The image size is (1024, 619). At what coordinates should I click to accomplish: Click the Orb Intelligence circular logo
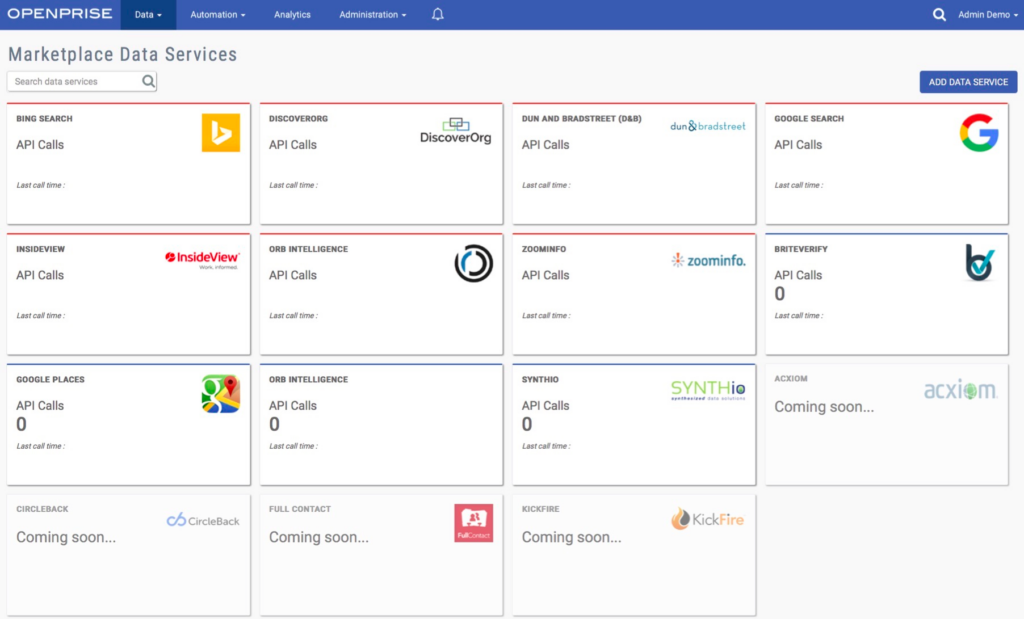(x=473, y=261)
